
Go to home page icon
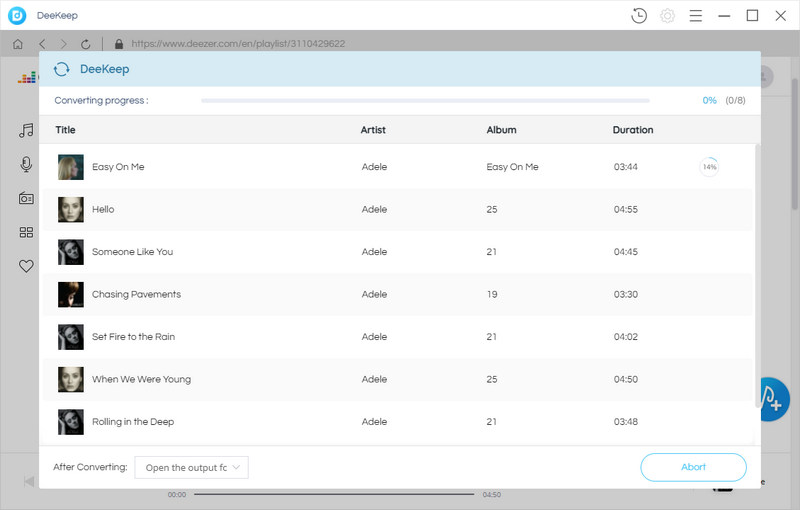(18, 44)
